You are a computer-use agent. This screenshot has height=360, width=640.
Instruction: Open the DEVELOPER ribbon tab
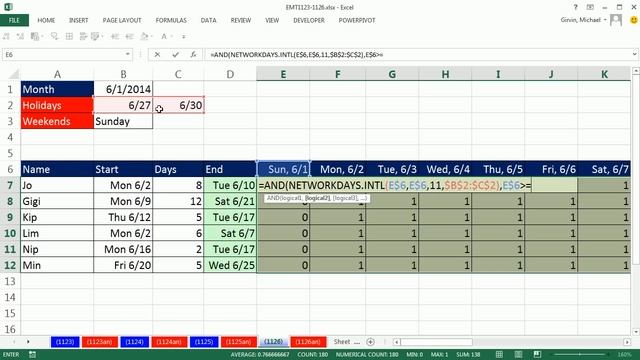coord(309,20)
